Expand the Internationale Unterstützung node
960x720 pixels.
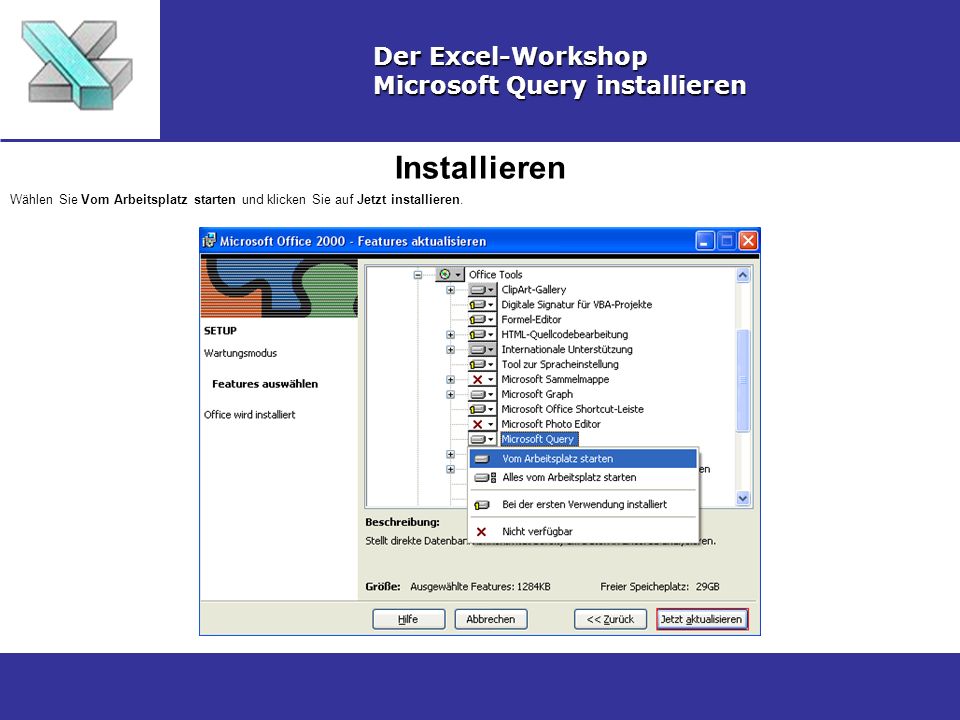(450, 350)
